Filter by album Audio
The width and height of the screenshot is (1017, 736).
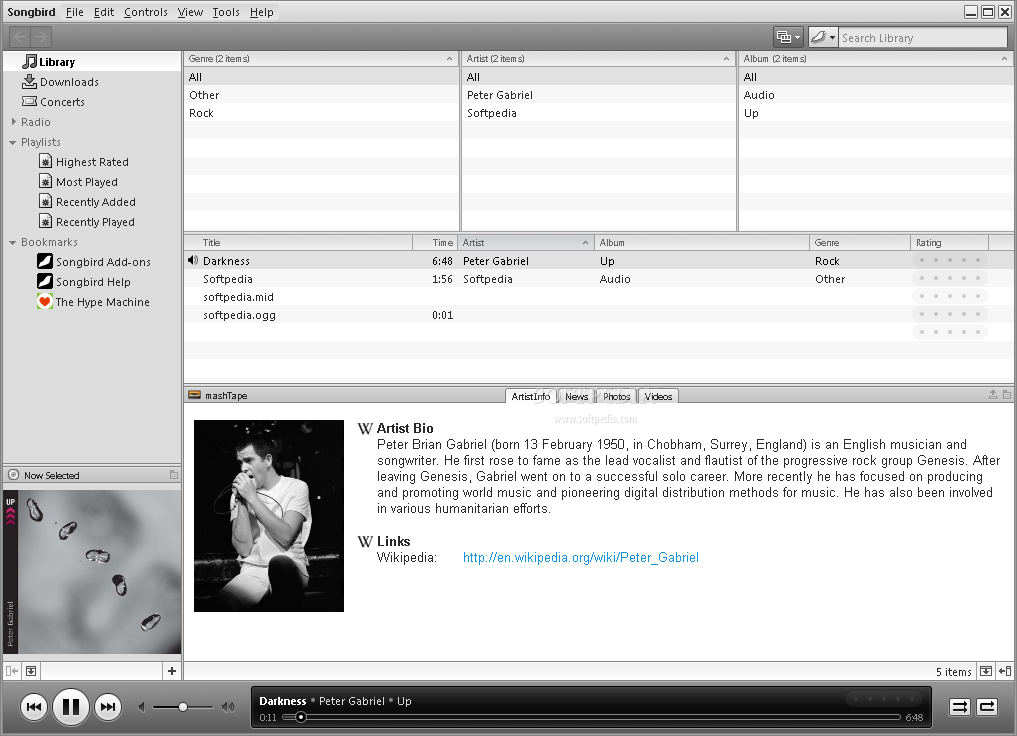pos(876,95)
